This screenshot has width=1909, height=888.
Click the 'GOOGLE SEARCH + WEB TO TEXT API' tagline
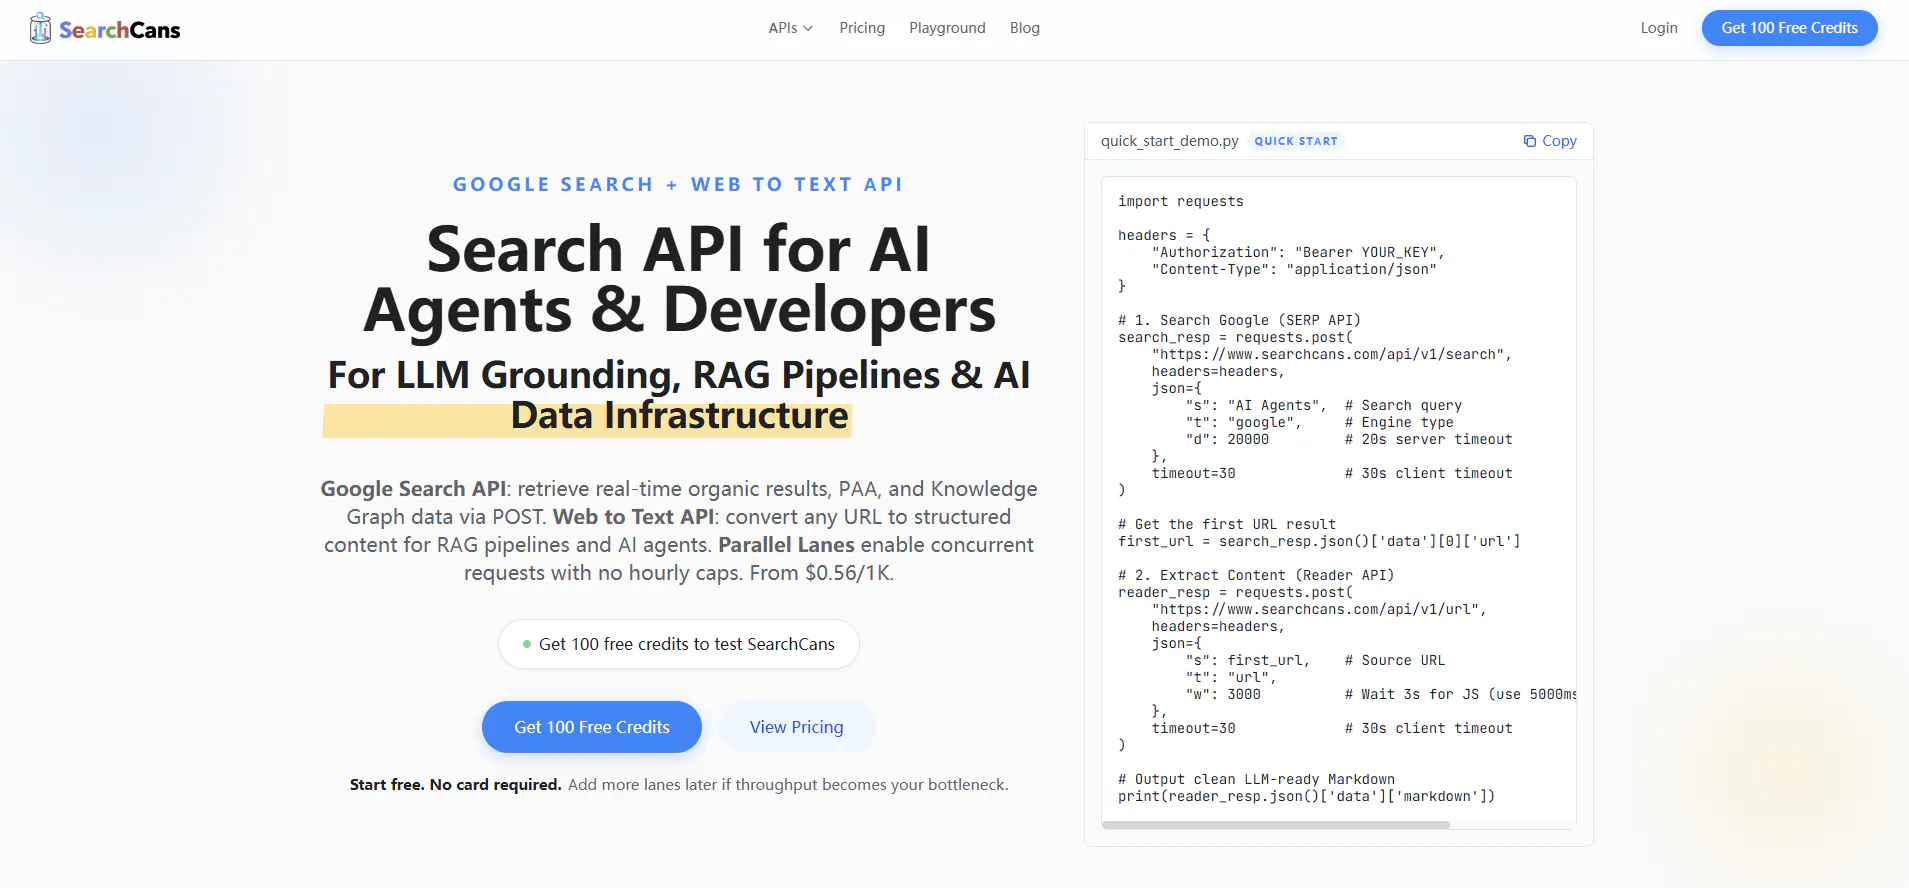pos(679,184)
